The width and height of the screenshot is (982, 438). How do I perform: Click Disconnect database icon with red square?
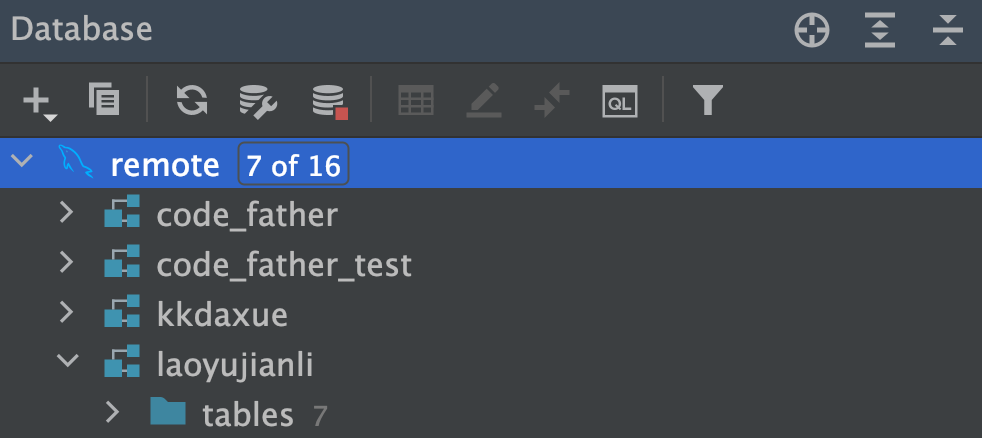(x=329, y=100)
